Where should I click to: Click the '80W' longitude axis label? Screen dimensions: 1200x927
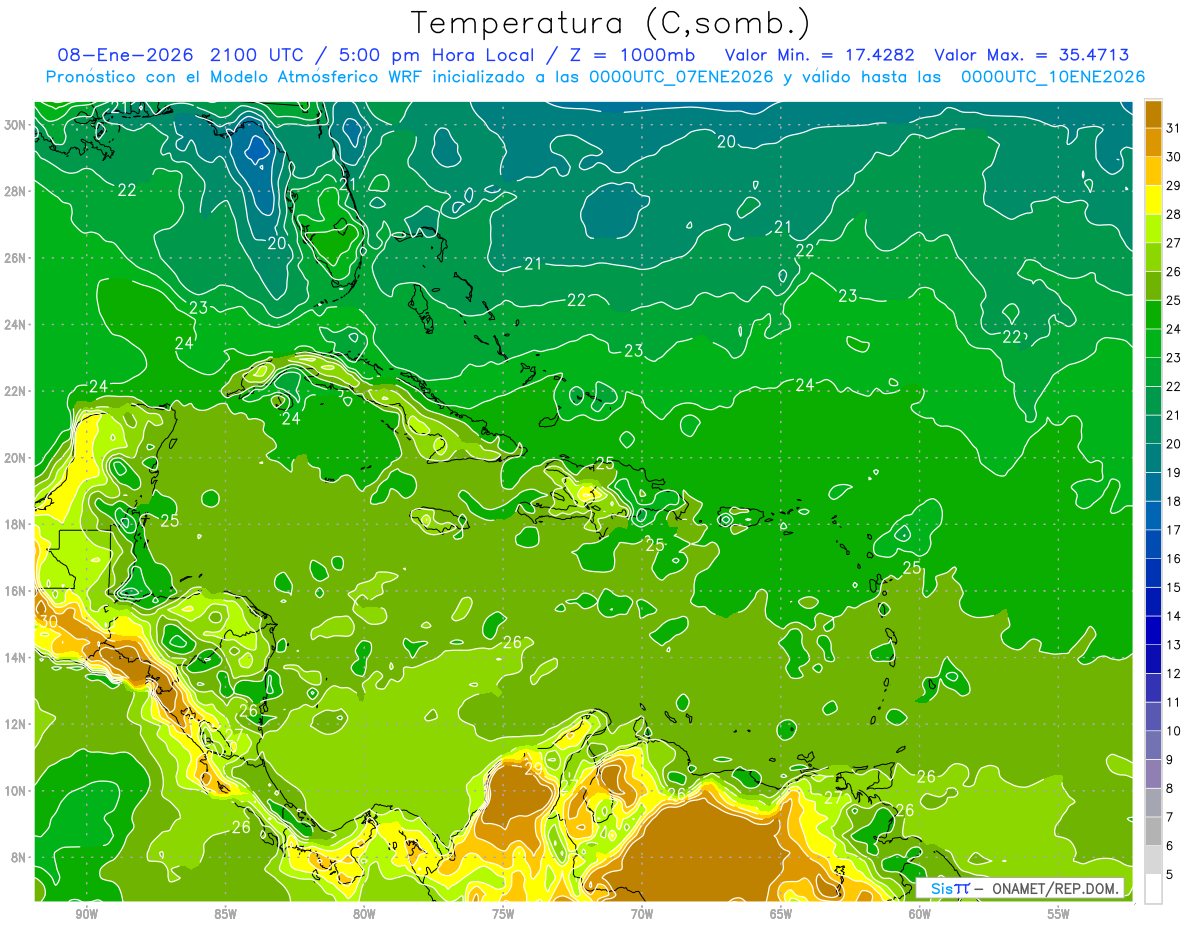[364, 914]
